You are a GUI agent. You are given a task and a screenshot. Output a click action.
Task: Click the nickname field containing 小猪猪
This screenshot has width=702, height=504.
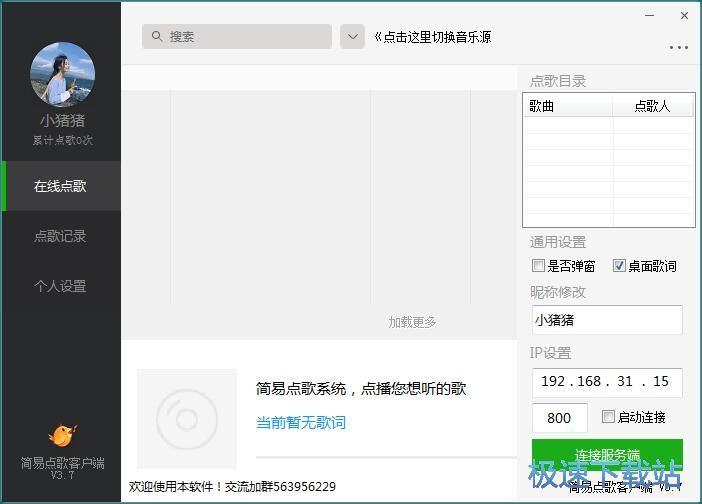click(607, 320)
